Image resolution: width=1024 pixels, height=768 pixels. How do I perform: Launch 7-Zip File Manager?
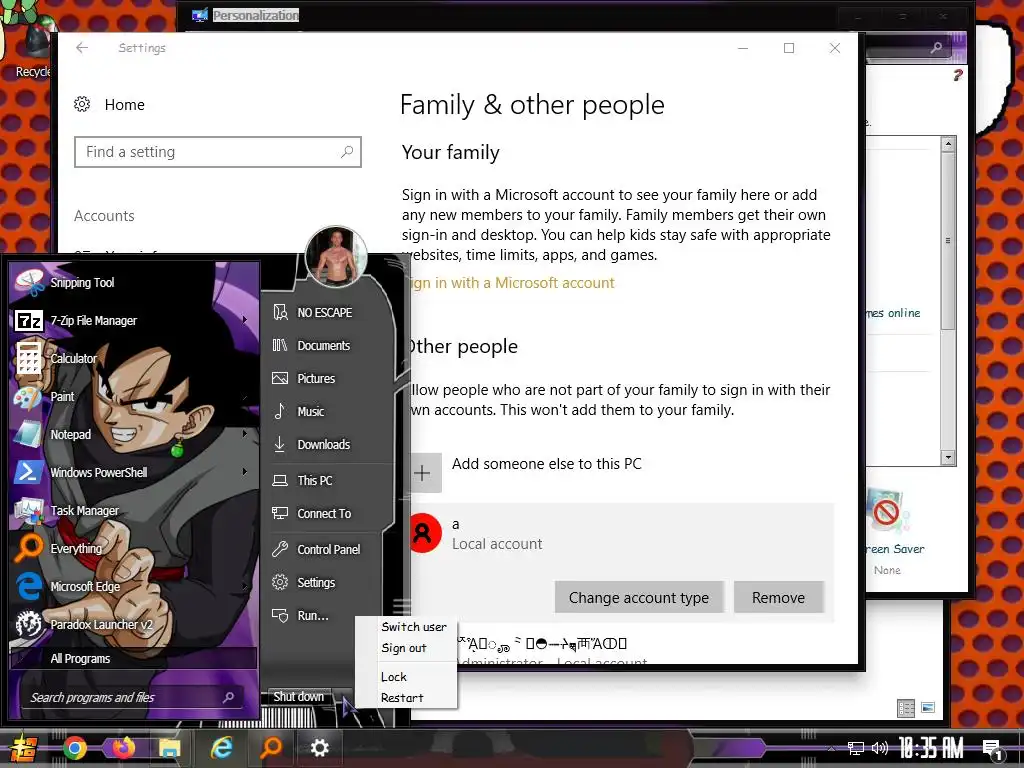pos(134,321)
